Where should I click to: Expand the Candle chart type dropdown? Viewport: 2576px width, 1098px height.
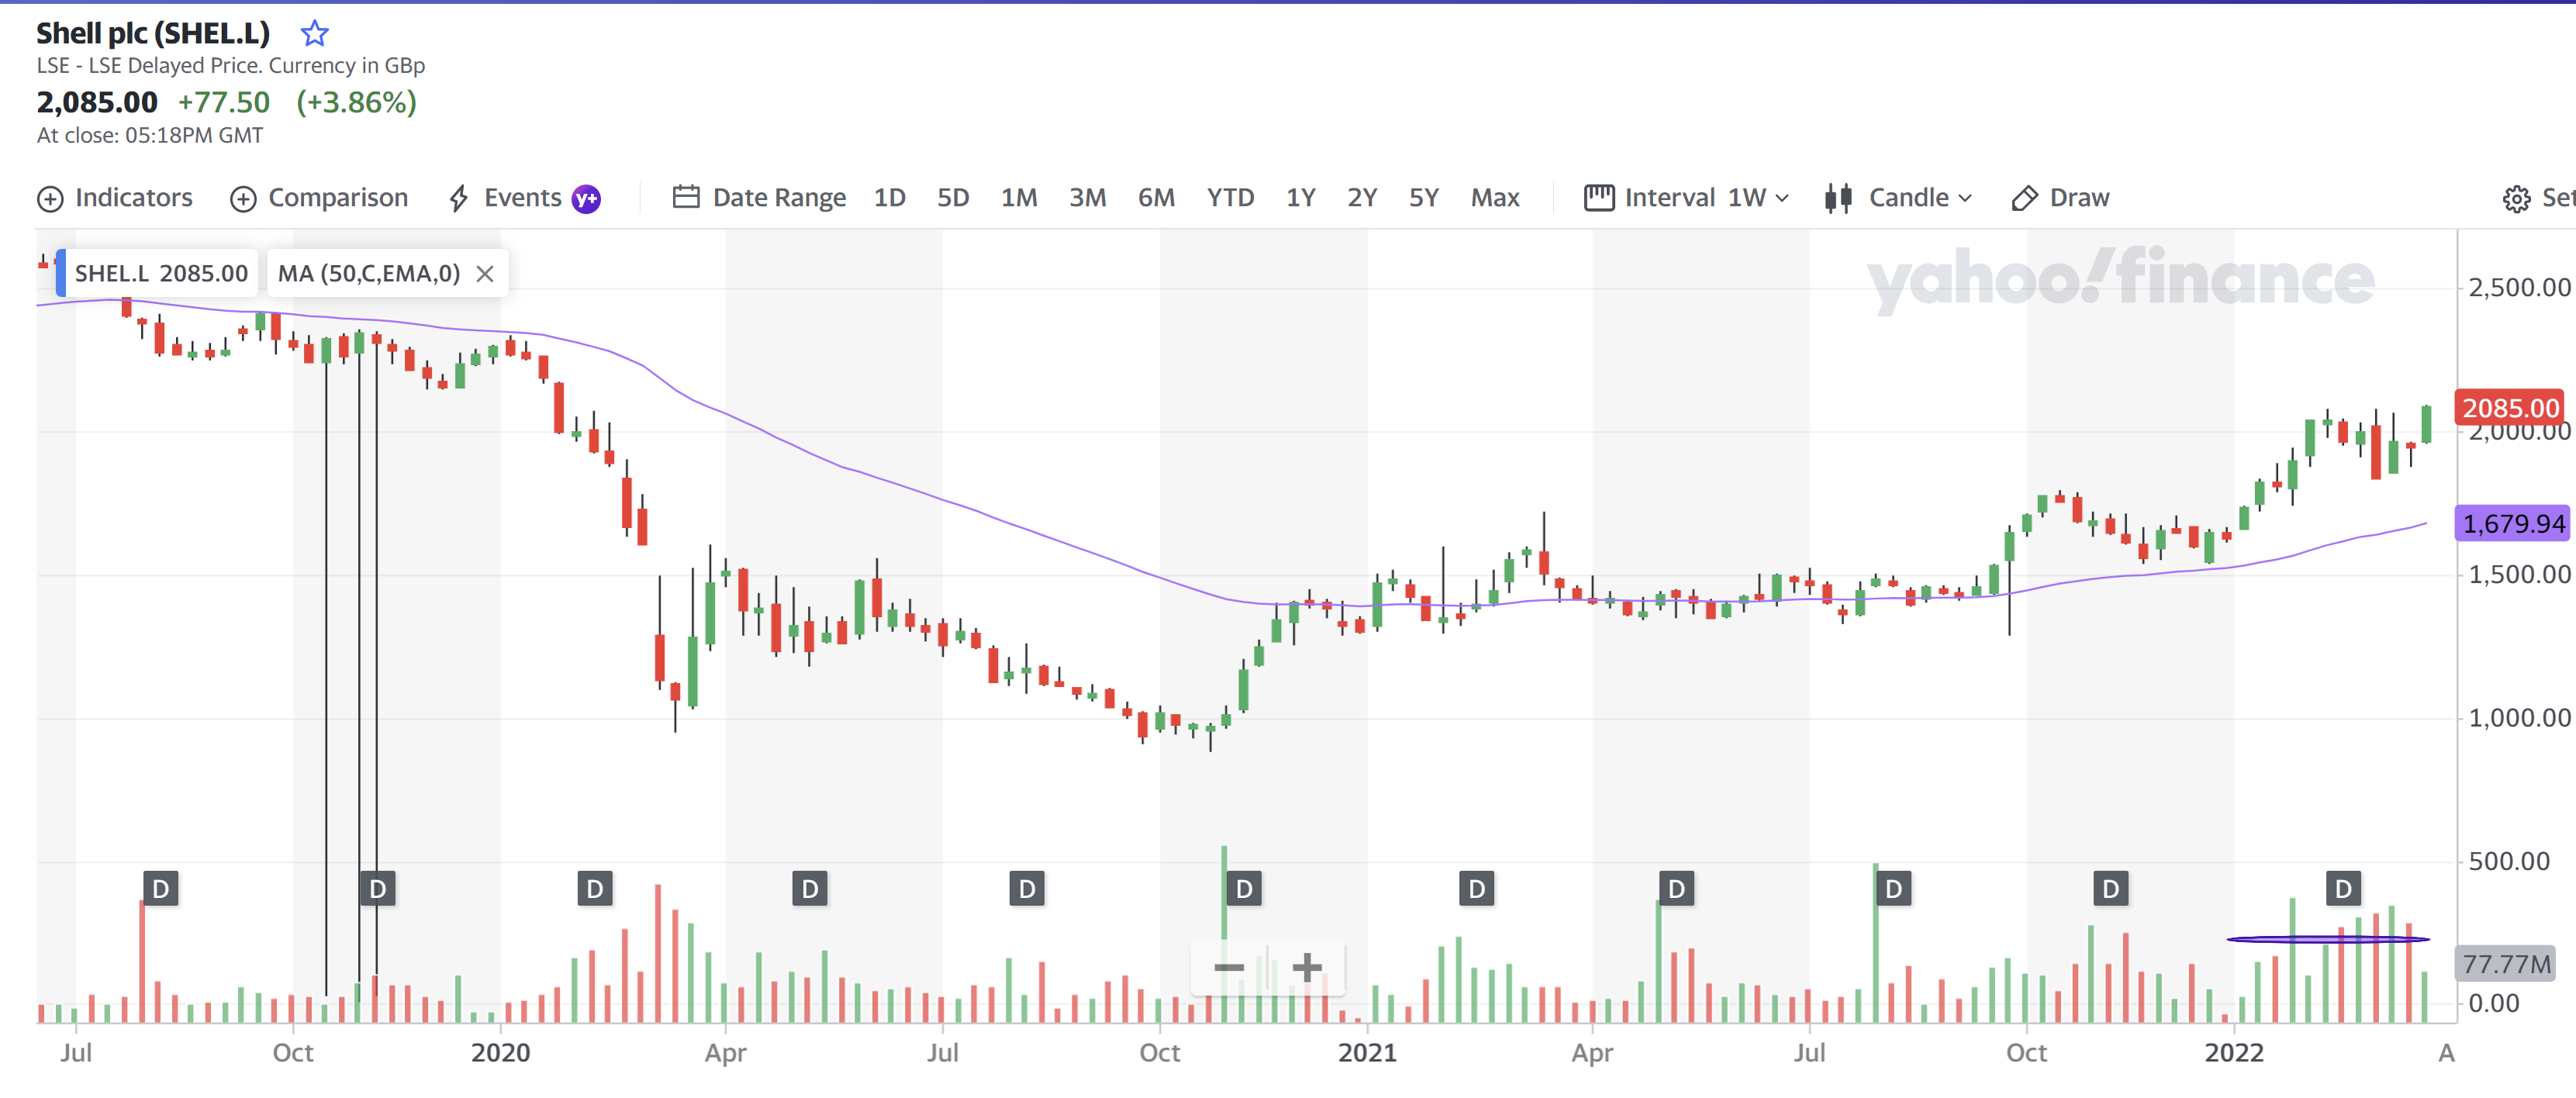pyautogui.click(x=1898, y=198)
